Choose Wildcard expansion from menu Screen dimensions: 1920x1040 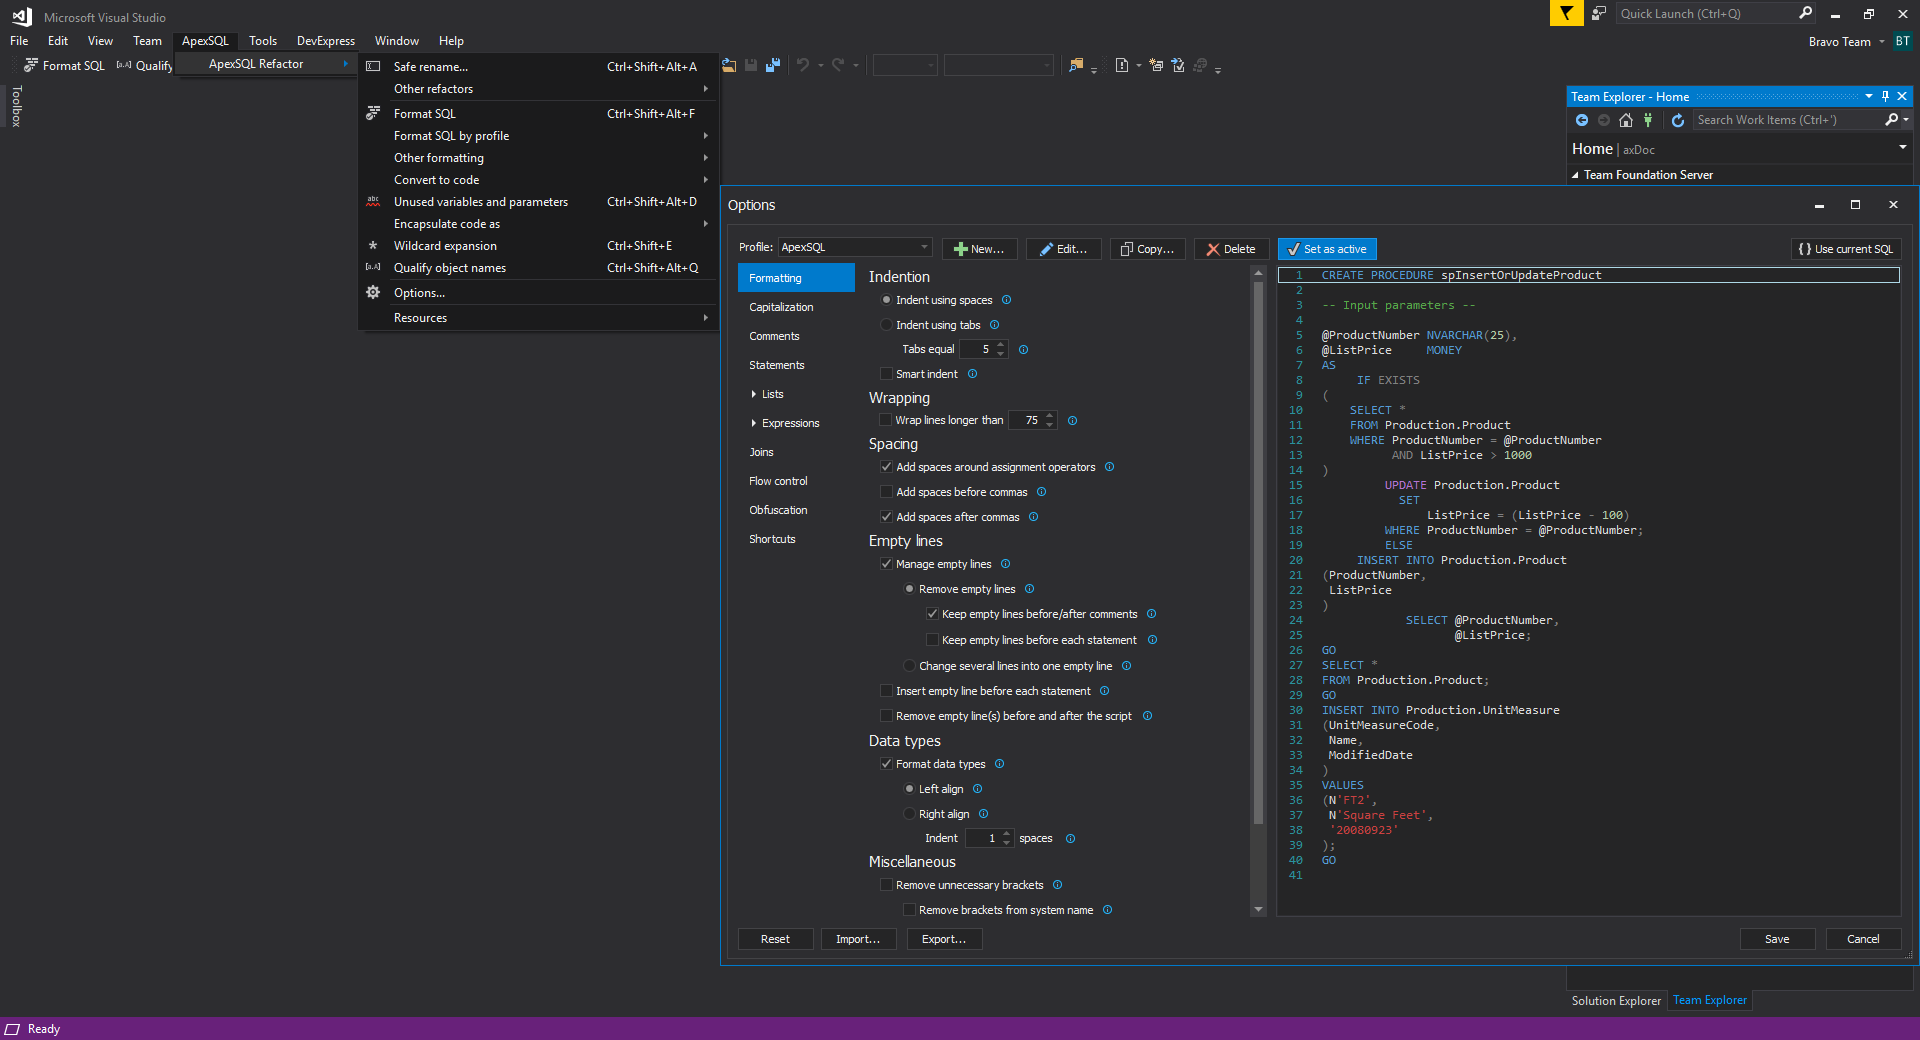coord(538,246)
